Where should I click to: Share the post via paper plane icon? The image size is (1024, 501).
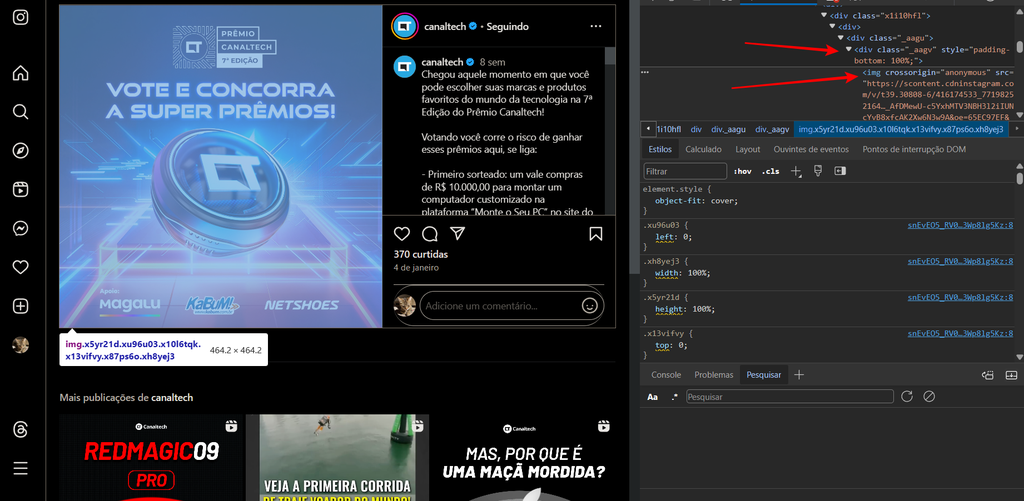457,234
